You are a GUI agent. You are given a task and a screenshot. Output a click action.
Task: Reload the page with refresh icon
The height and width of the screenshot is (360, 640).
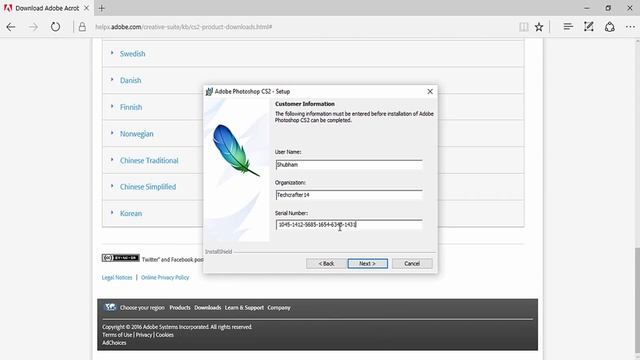tap(55, 27)
